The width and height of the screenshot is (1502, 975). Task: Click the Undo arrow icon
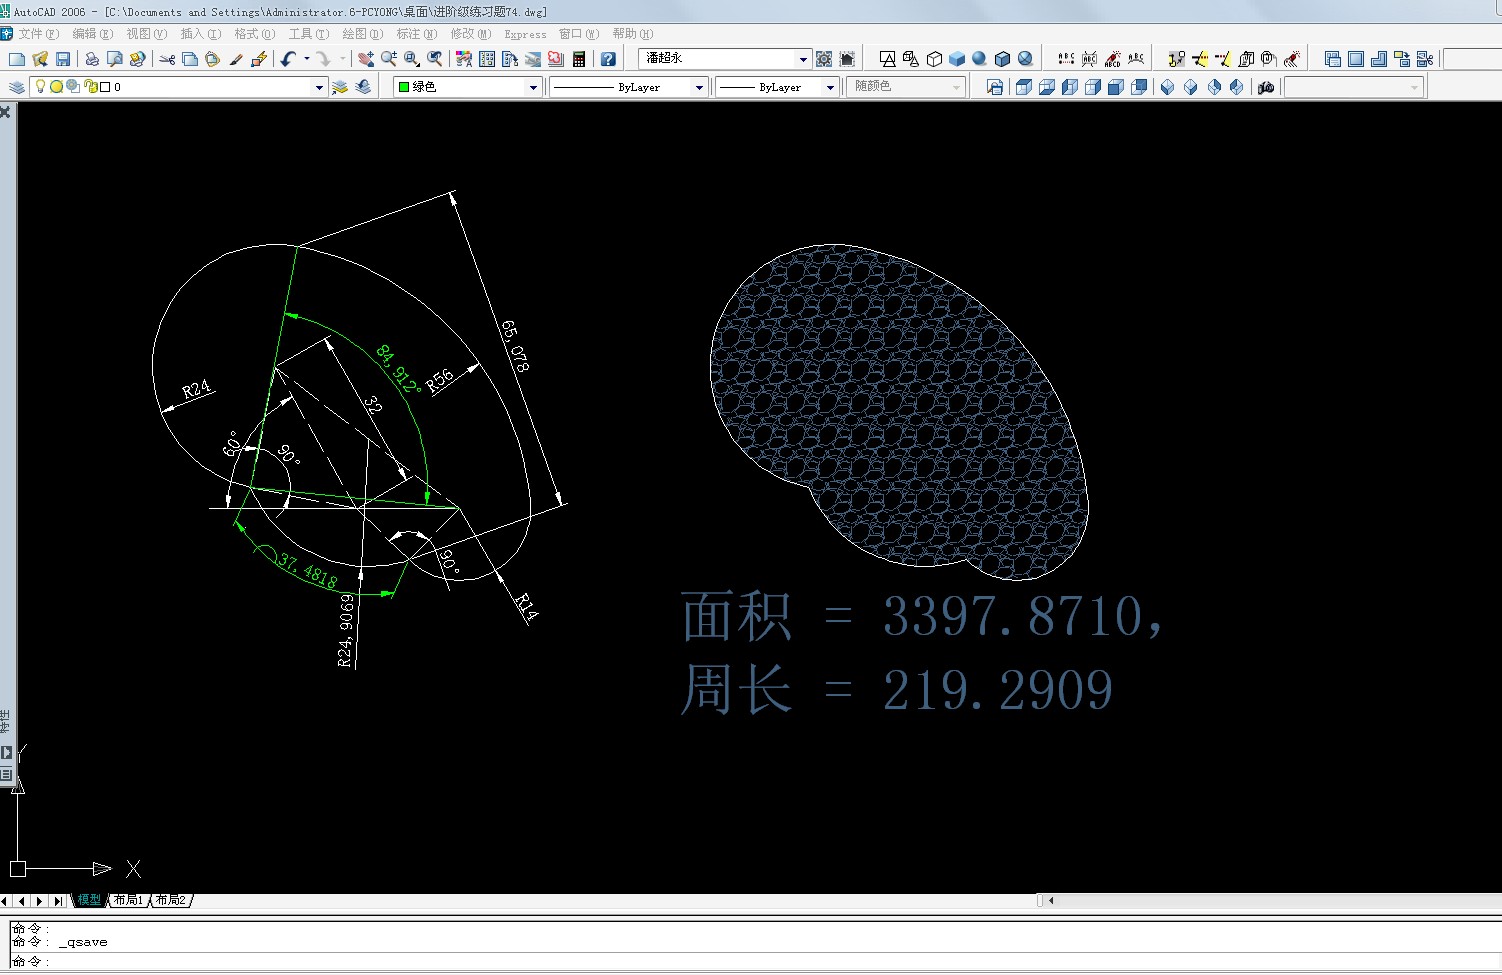(288, 59)
